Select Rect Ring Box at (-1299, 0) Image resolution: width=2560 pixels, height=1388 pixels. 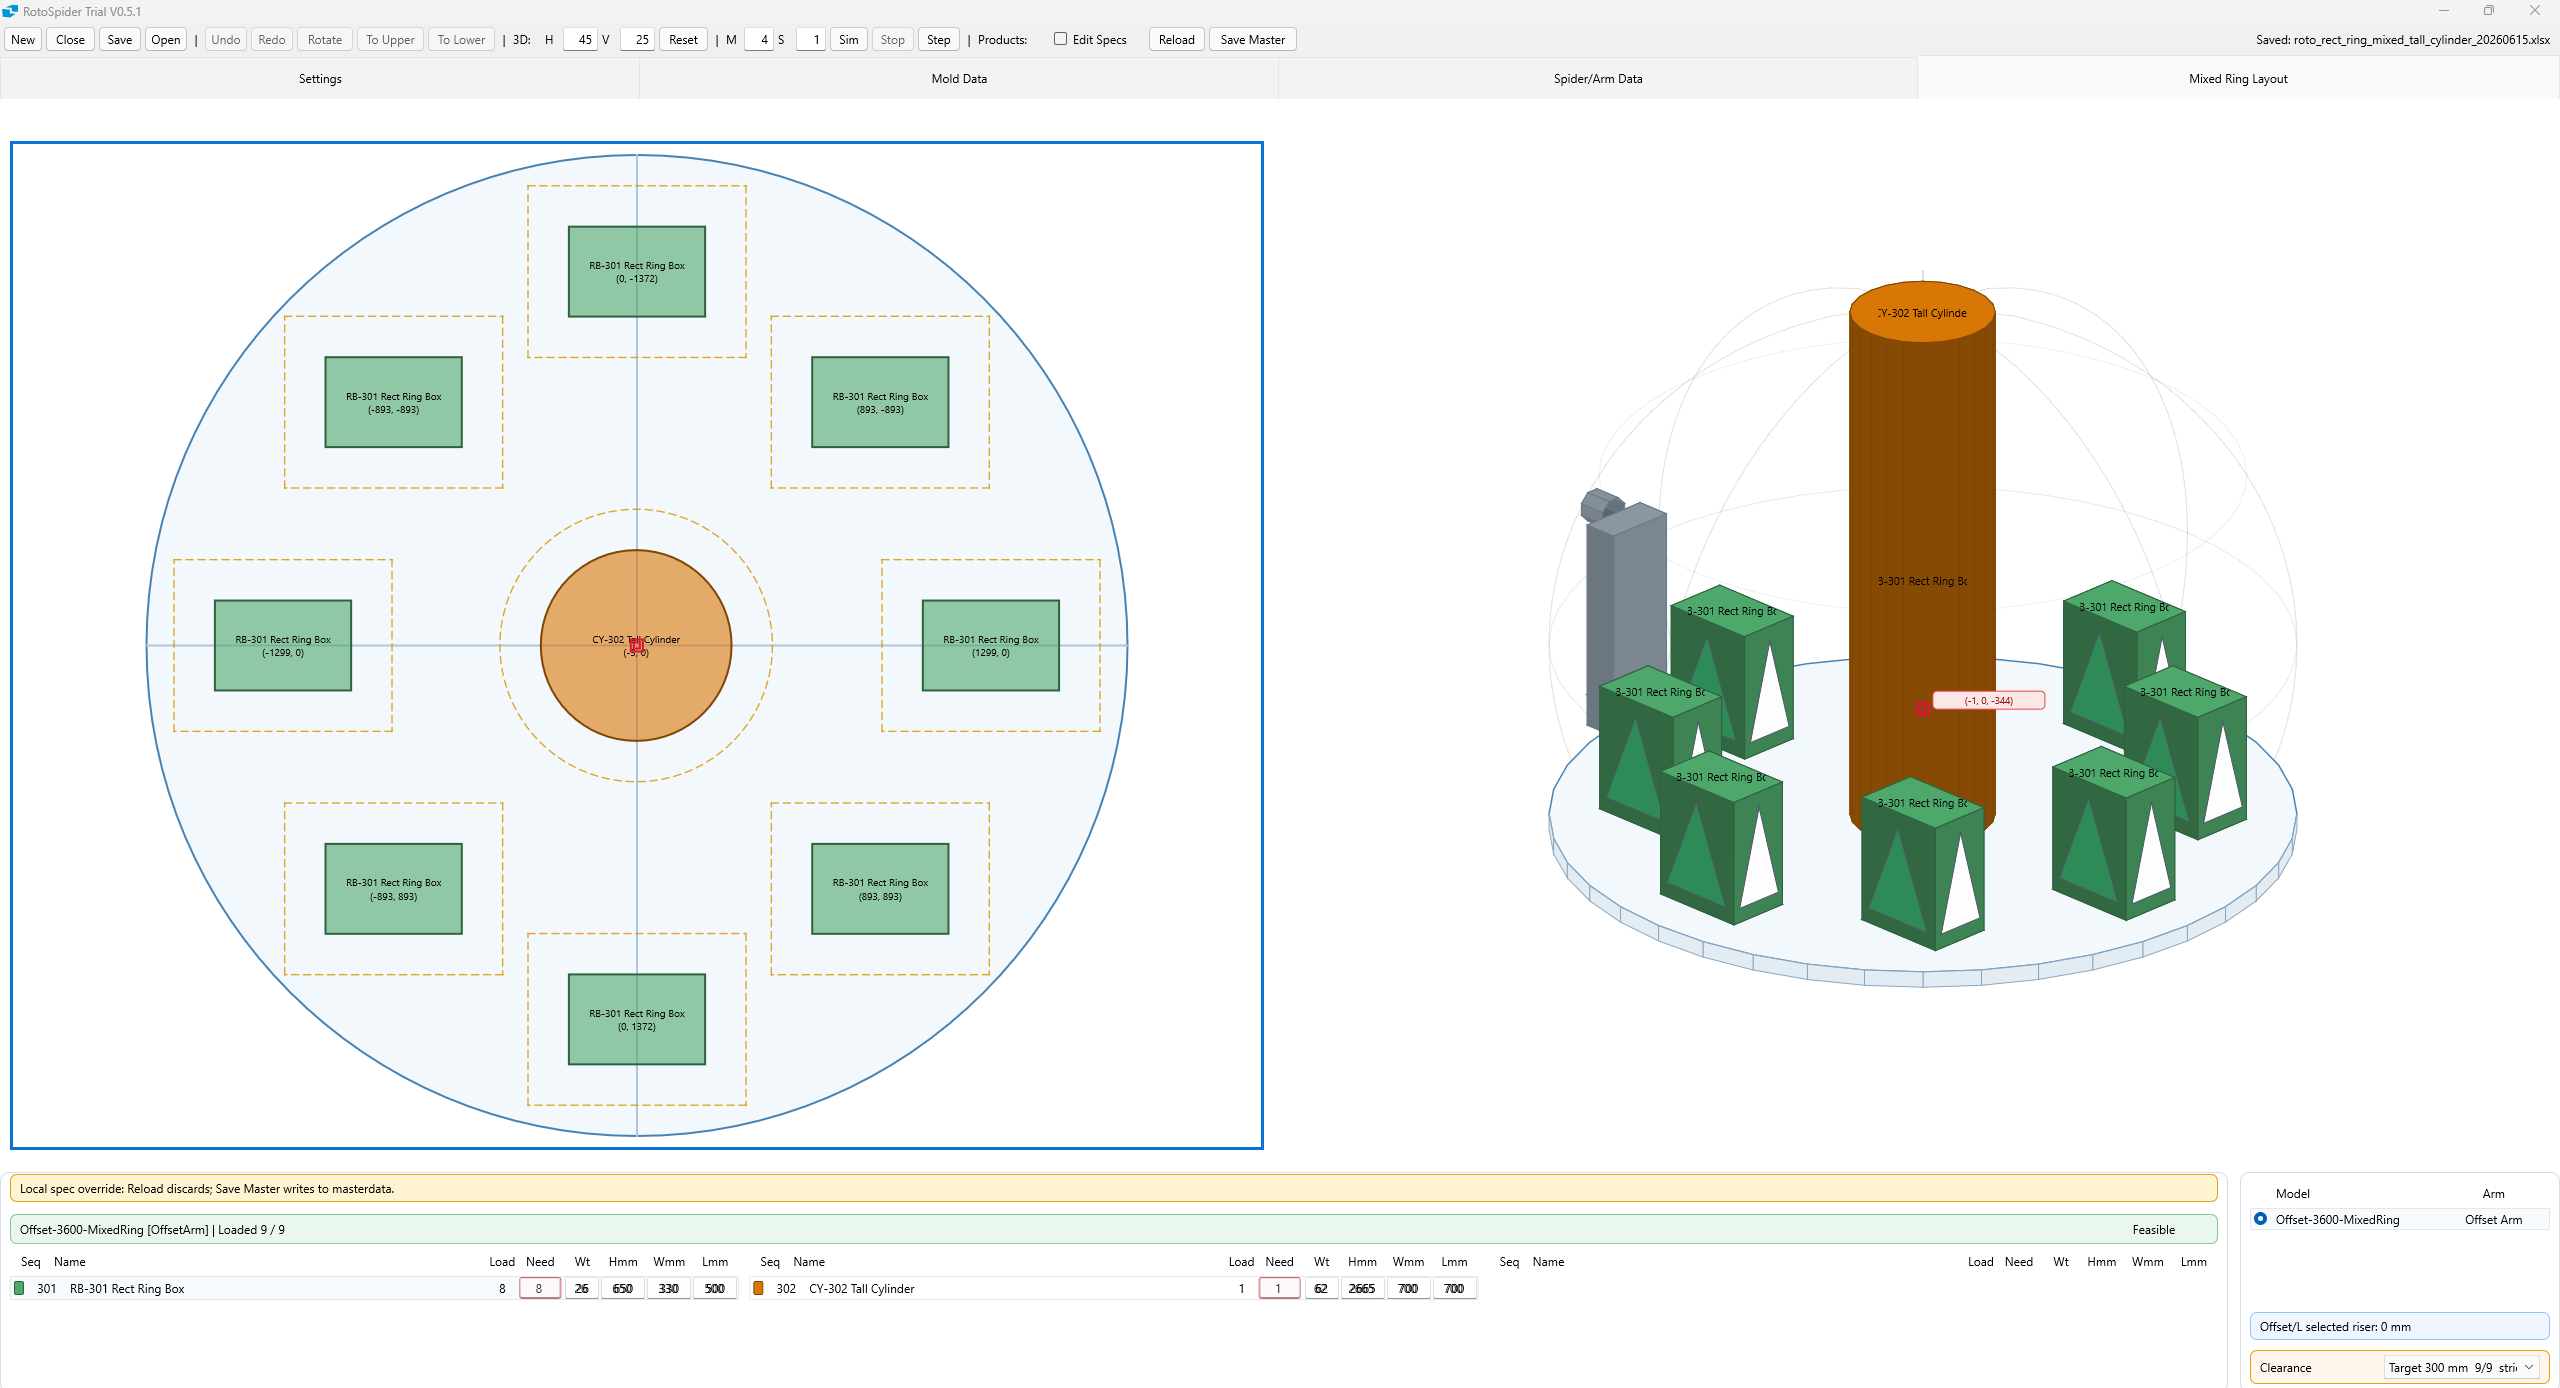click(x=283, y=646)
